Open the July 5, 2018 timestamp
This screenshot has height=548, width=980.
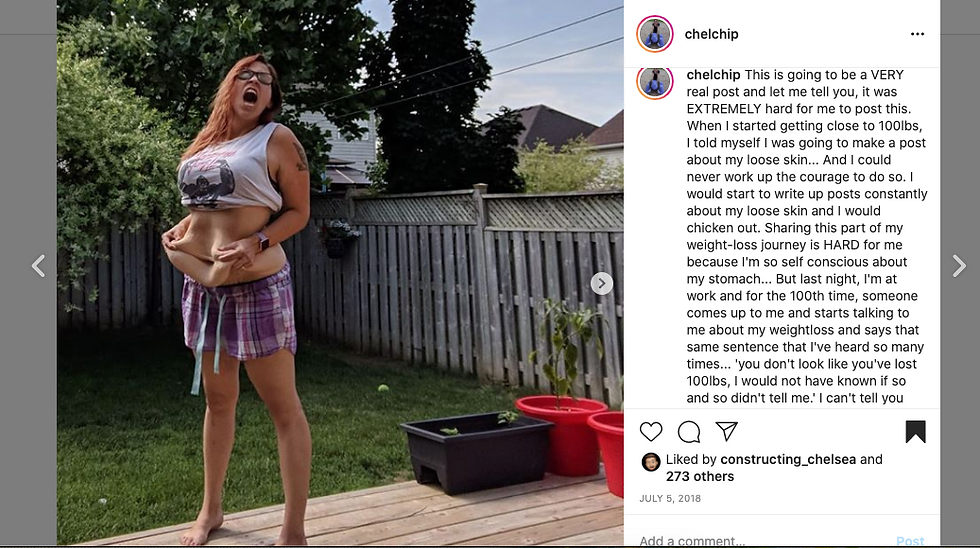click(670, 499)
